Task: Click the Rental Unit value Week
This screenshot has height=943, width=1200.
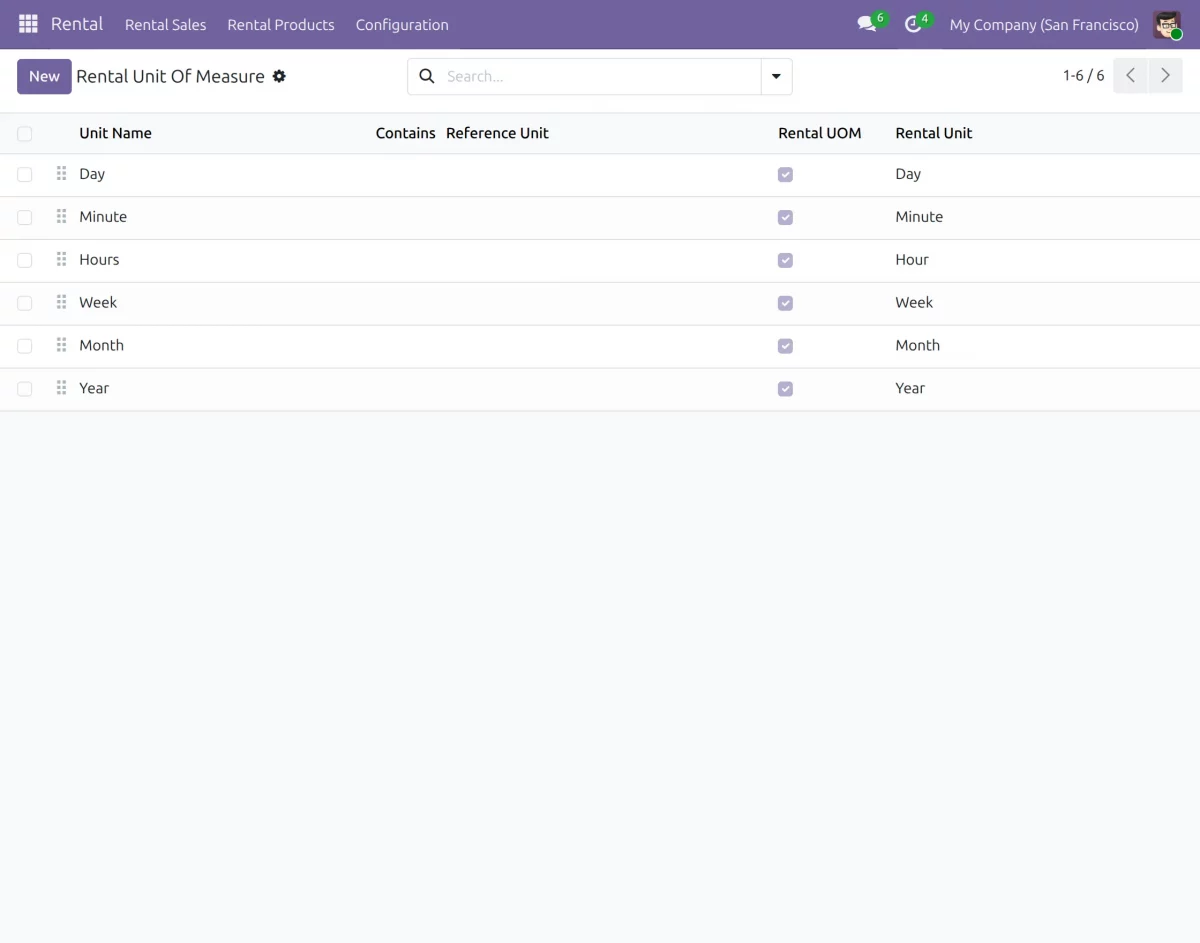Action: [x=914, y=303]
